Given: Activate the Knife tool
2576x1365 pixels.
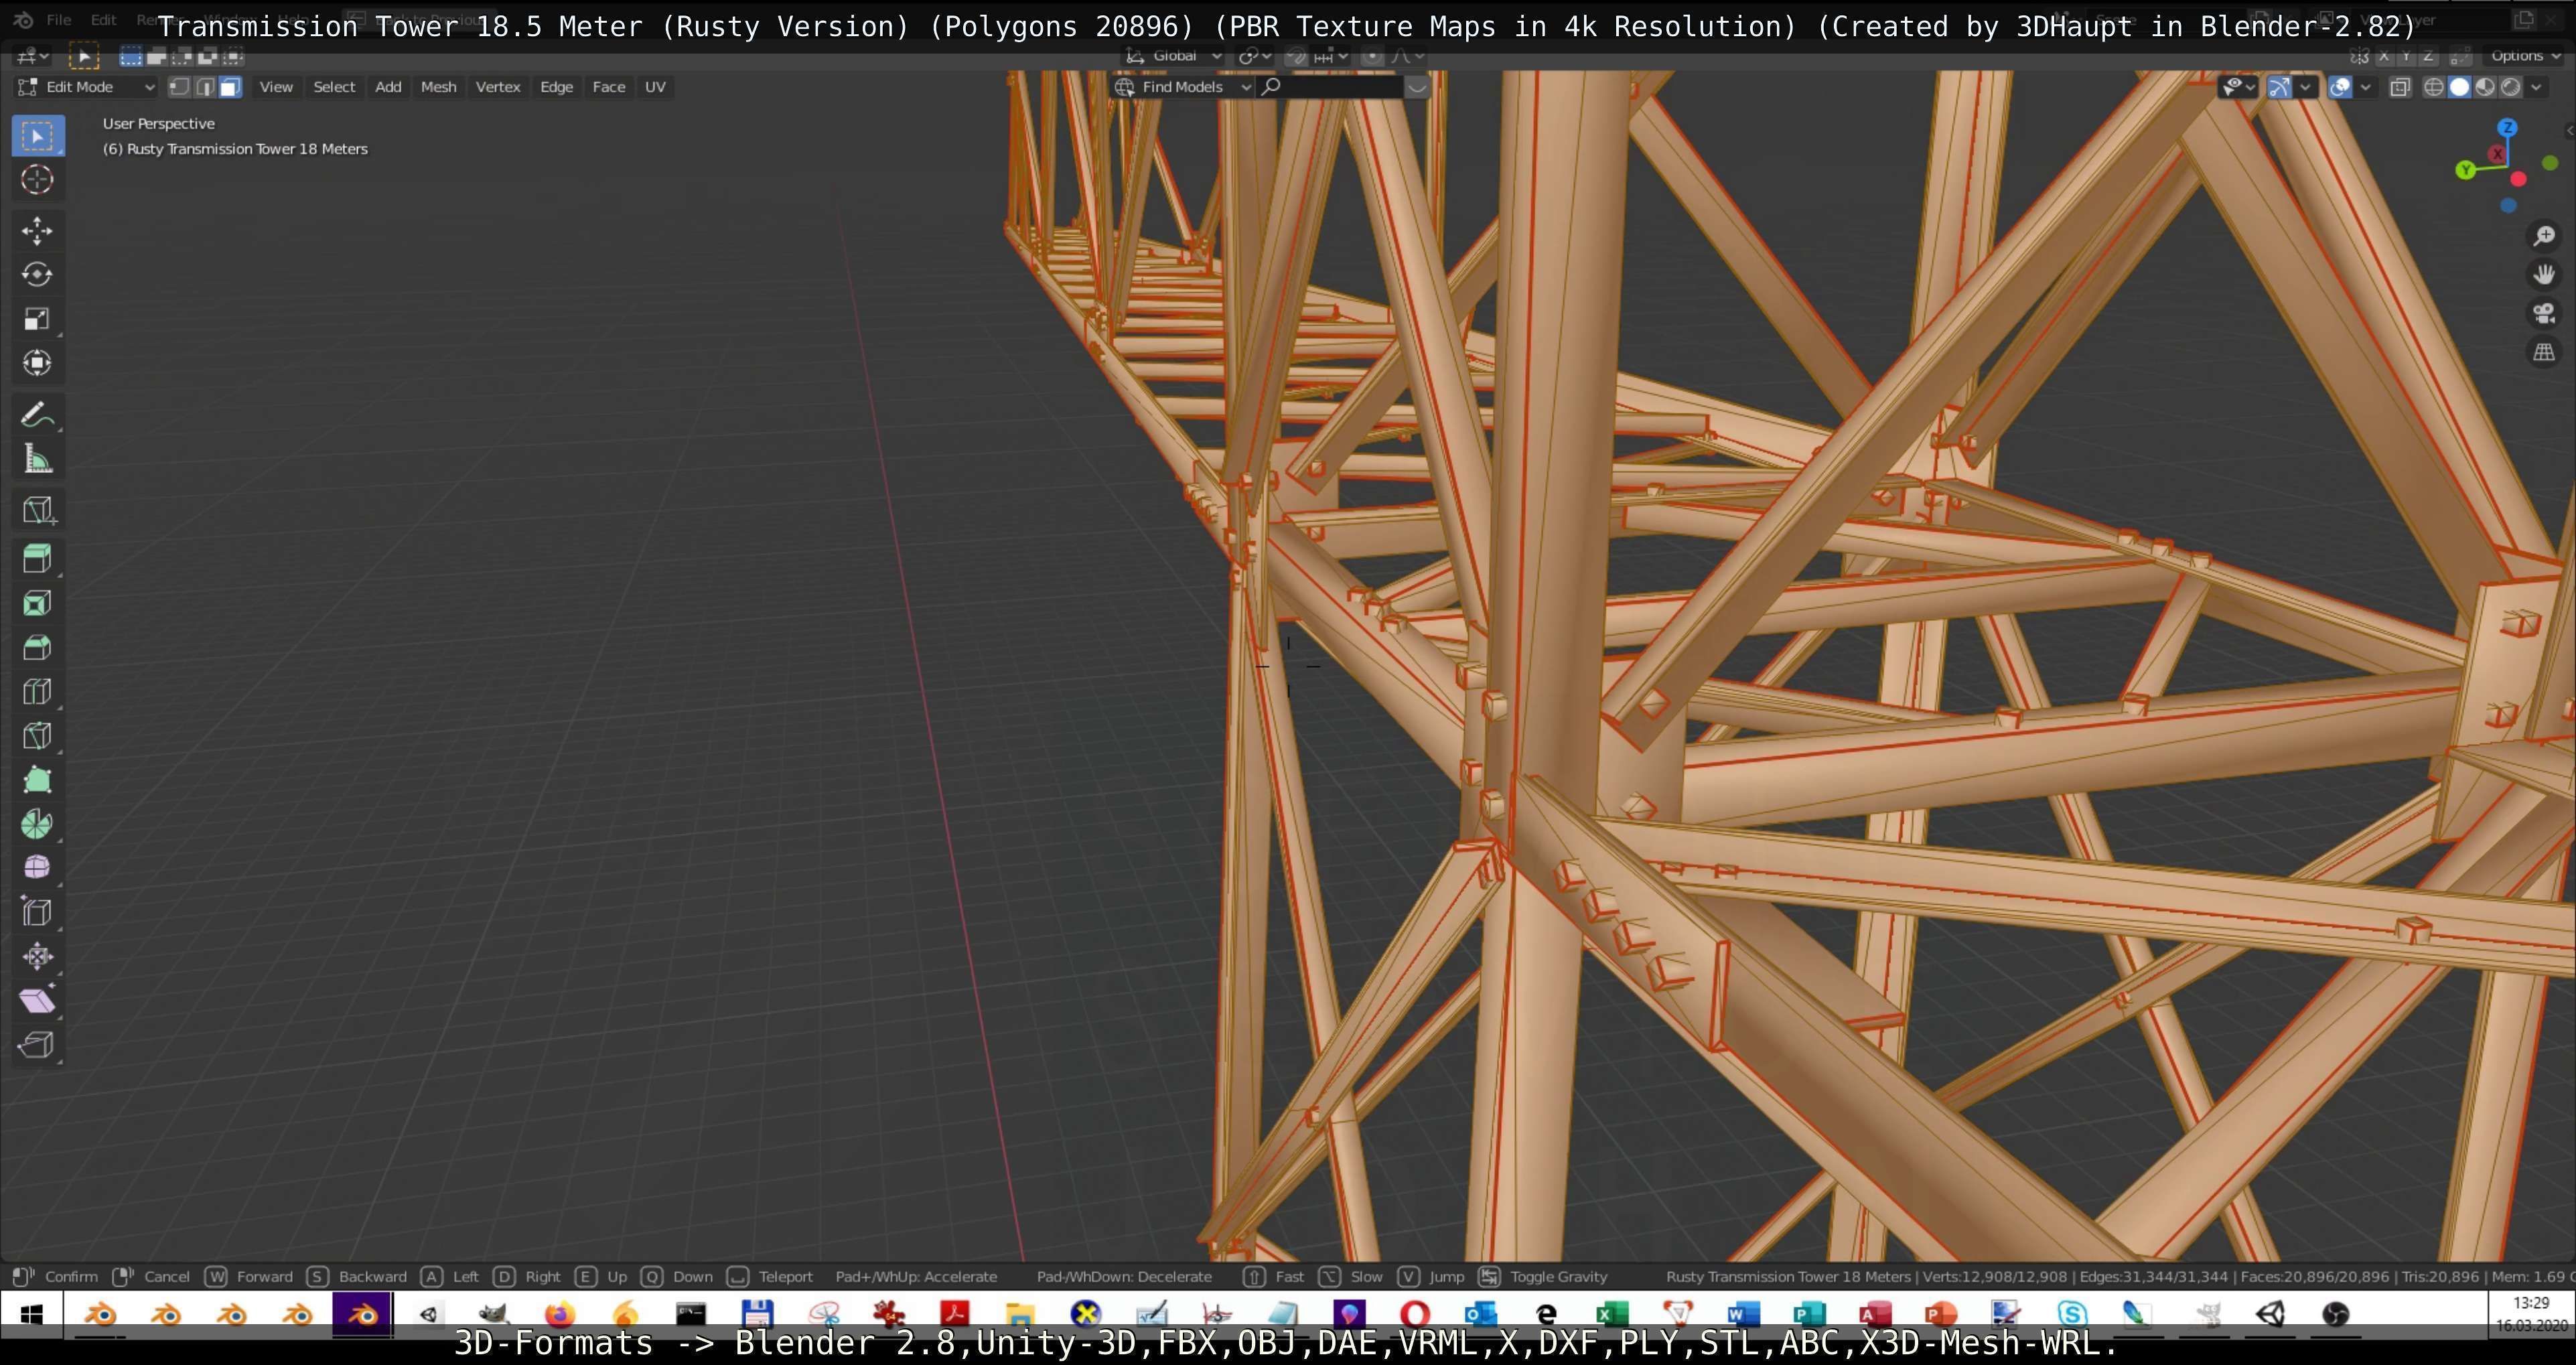Looking at the screenshot, I should click(x=38, y=735).
